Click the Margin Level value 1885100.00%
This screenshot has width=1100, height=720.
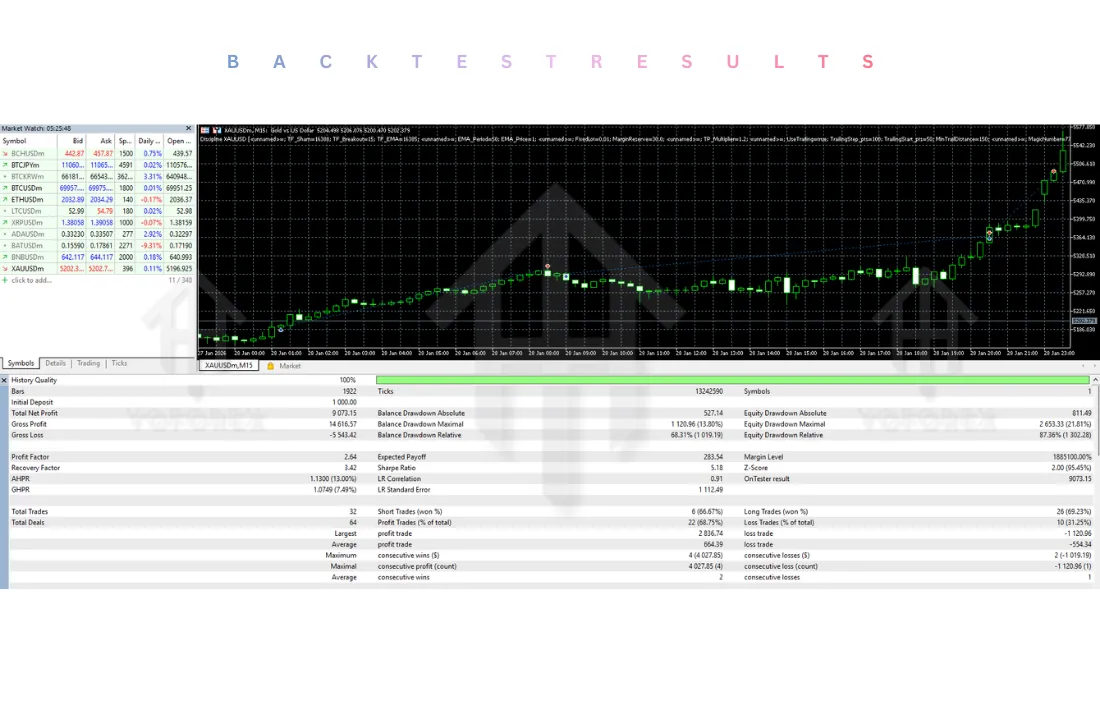(1072, 457)
